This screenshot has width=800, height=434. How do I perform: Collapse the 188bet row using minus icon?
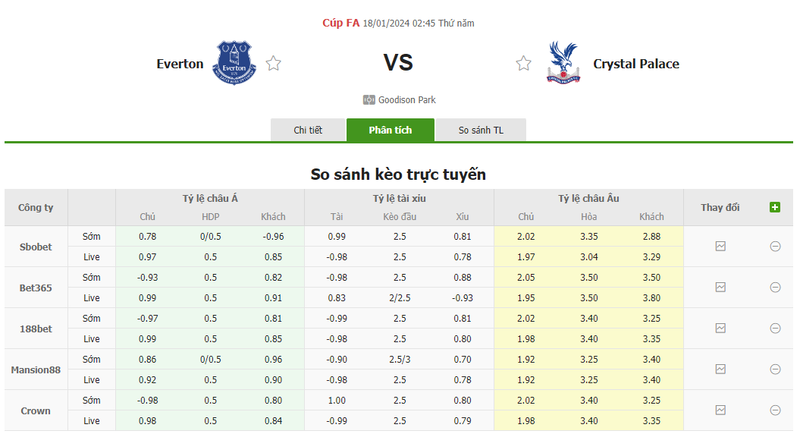pos(775,328)
